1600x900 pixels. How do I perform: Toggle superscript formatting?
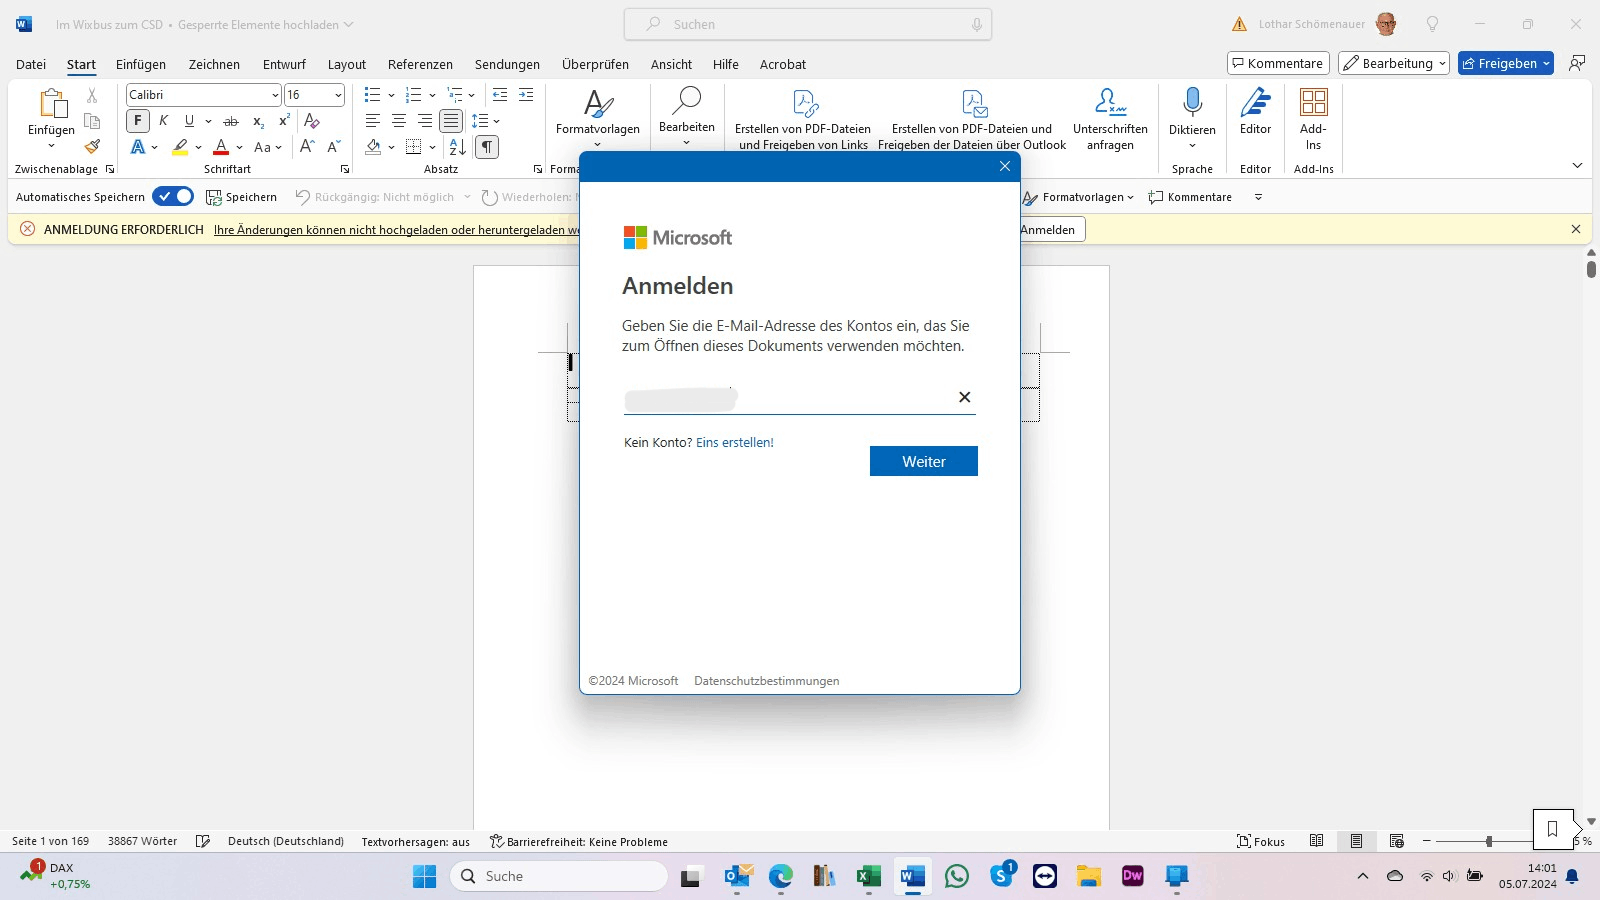284,121
